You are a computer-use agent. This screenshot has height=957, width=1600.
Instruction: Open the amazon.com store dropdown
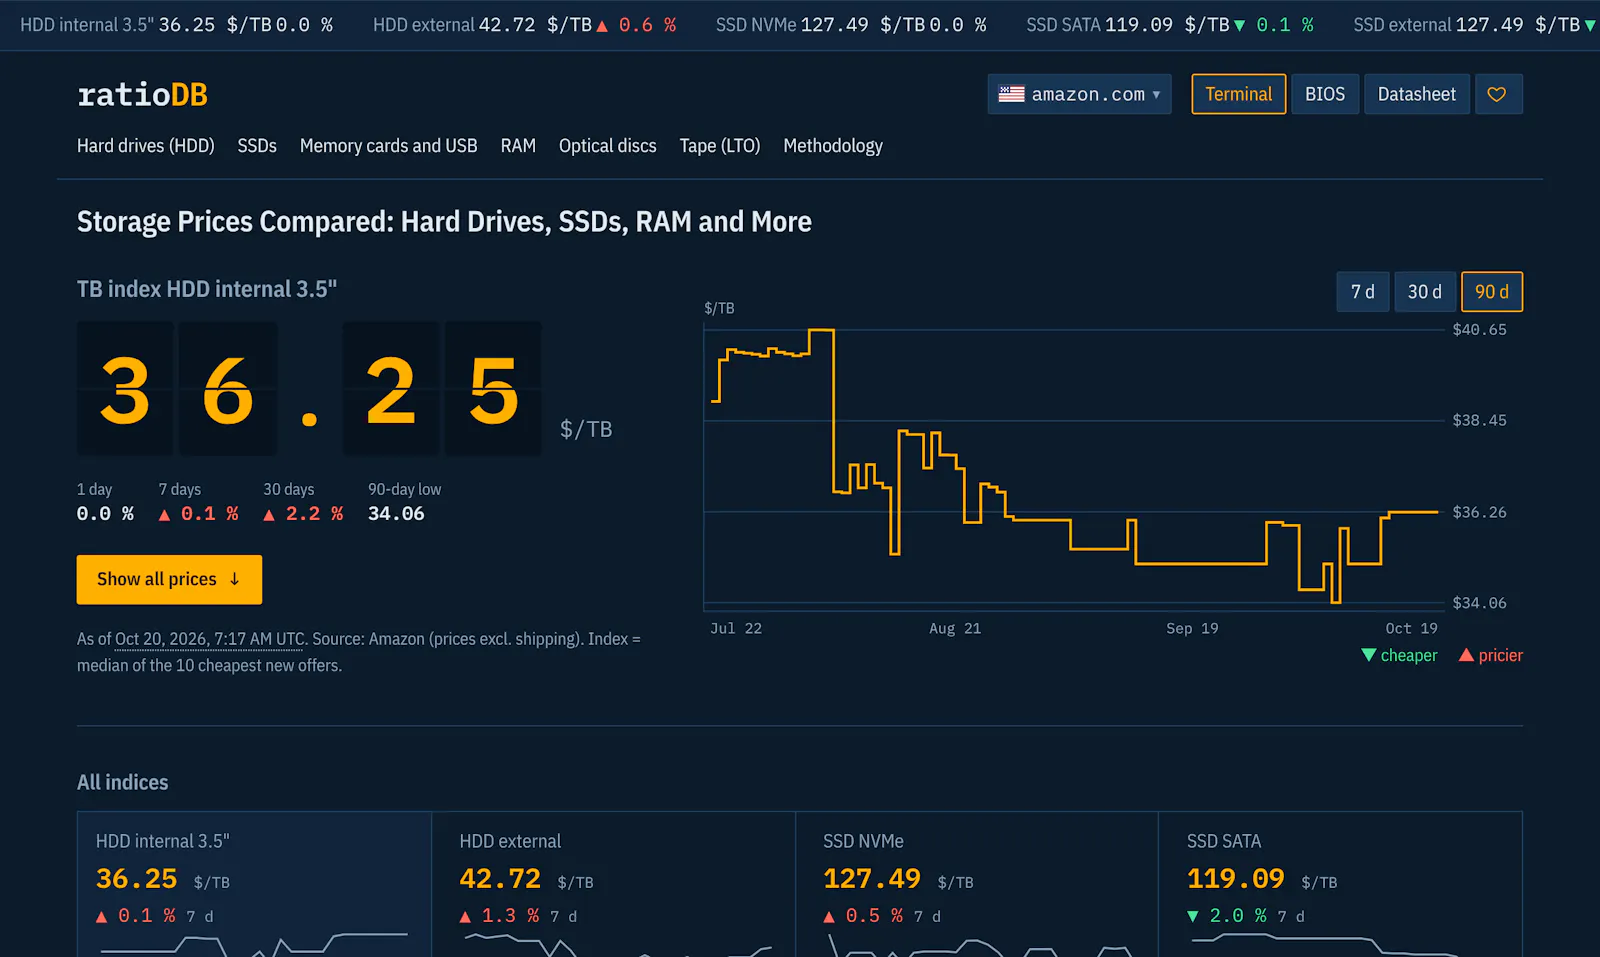coord(1079,94)
